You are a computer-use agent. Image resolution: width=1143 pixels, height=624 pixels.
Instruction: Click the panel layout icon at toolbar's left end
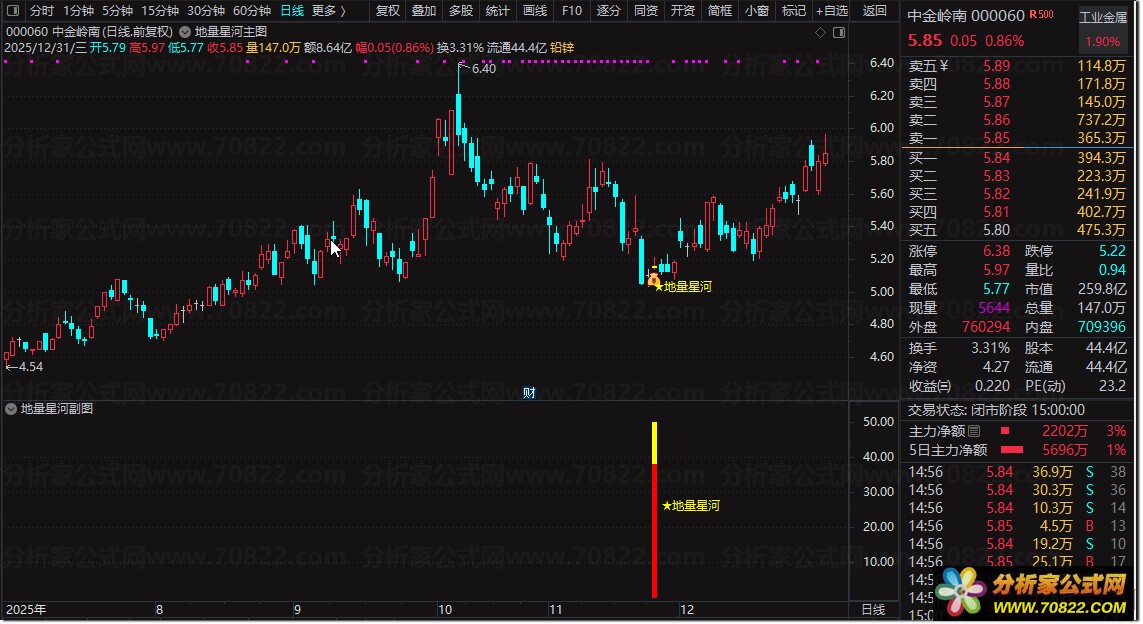(x=12, y=11)
